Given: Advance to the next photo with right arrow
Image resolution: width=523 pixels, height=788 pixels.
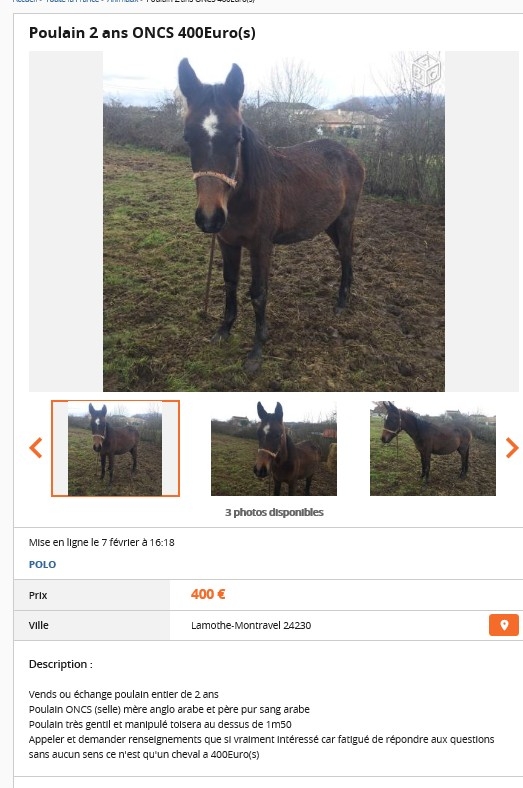Looking at the screenshot, I should click(511, 448).
